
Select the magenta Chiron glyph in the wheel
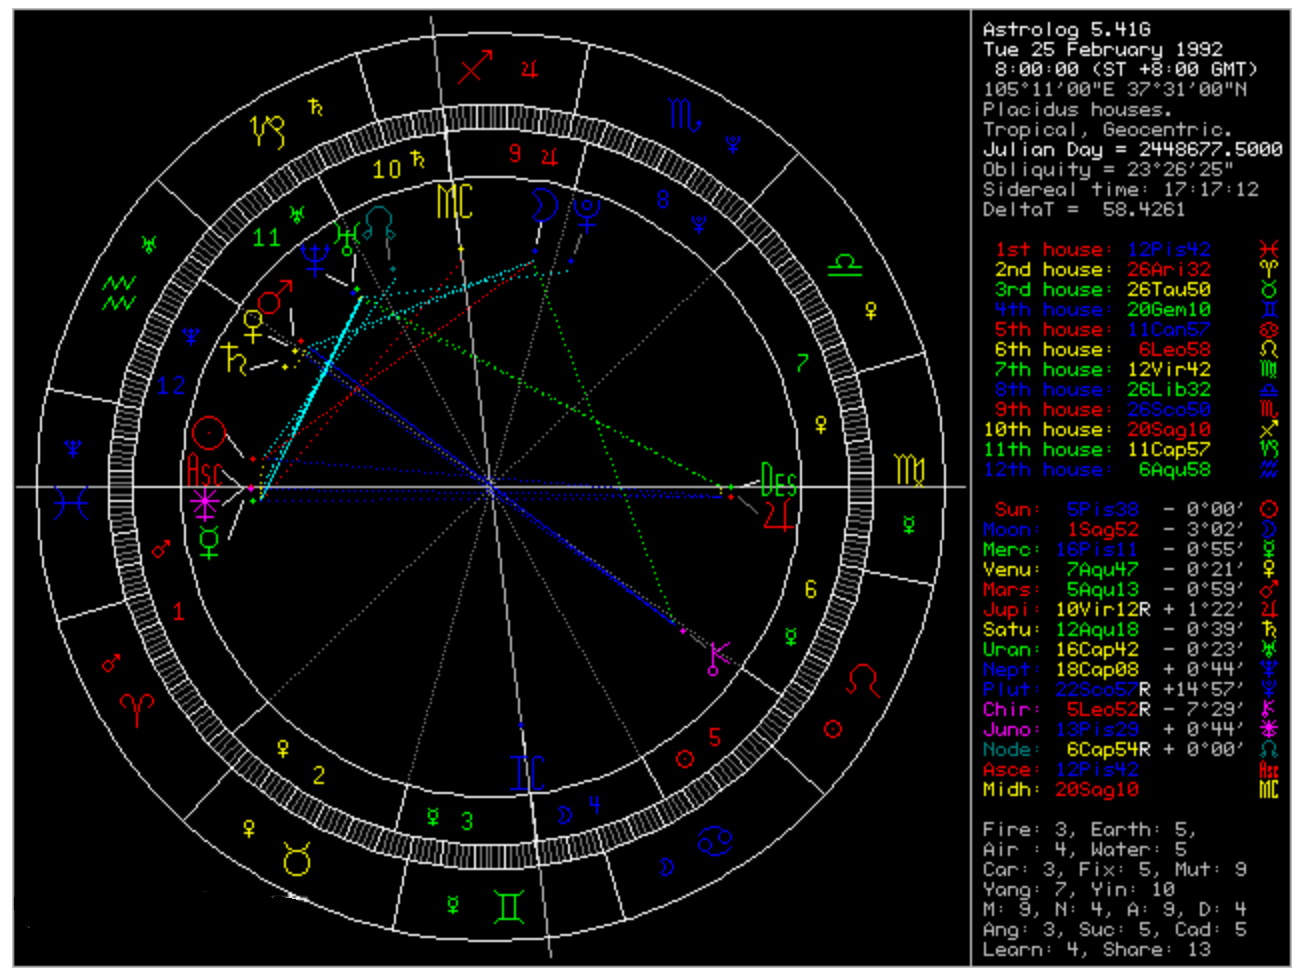(x=718, y=659)
